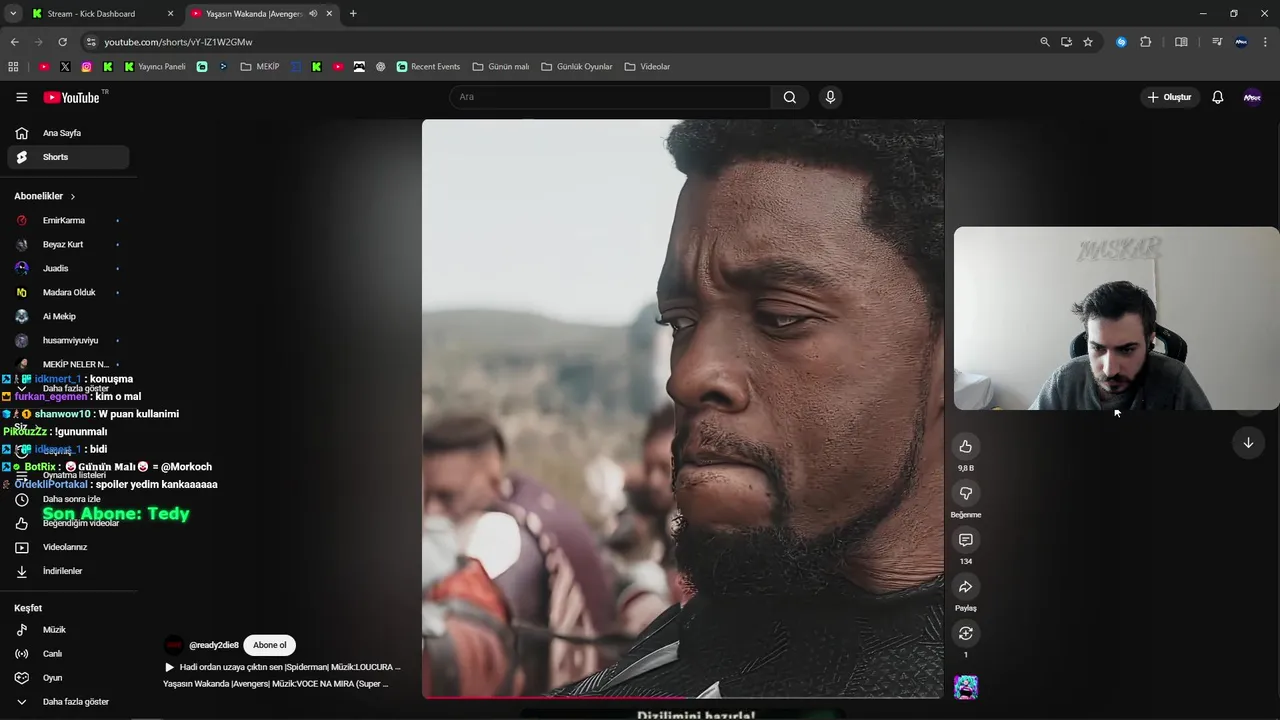Viewport: 1280px width, 720px height.
Task: Toggle the Chrome reading mode side panel
Action: (1181, 42)
